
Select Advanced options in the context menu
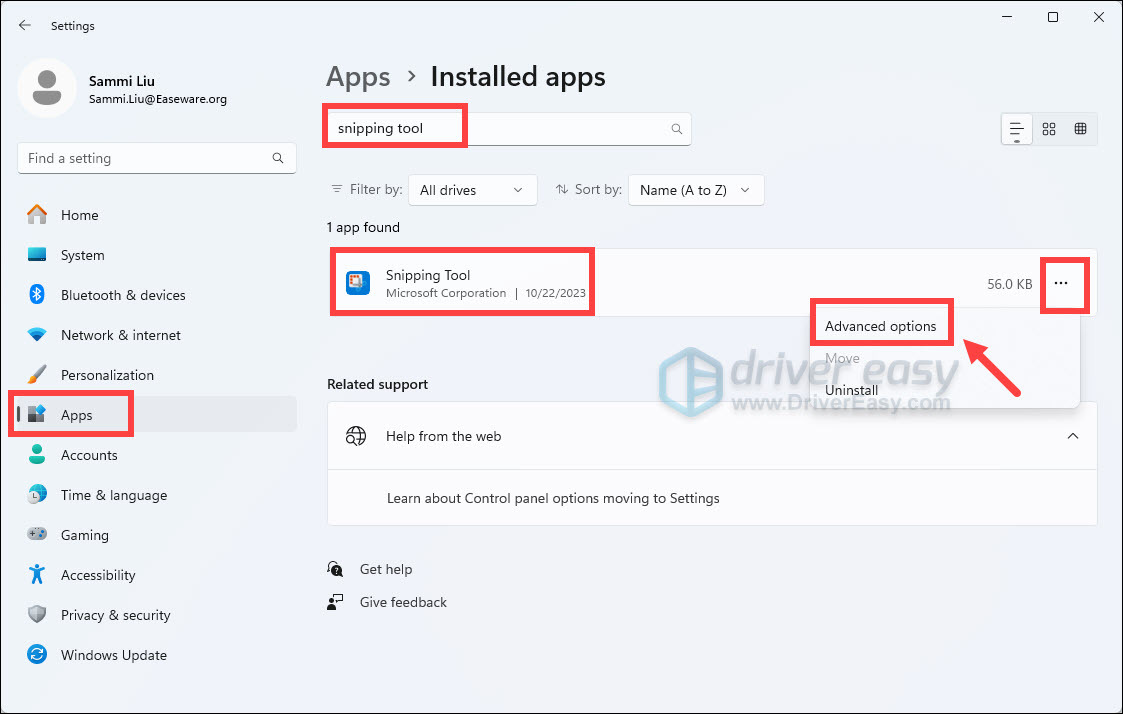tap(881, 325)
